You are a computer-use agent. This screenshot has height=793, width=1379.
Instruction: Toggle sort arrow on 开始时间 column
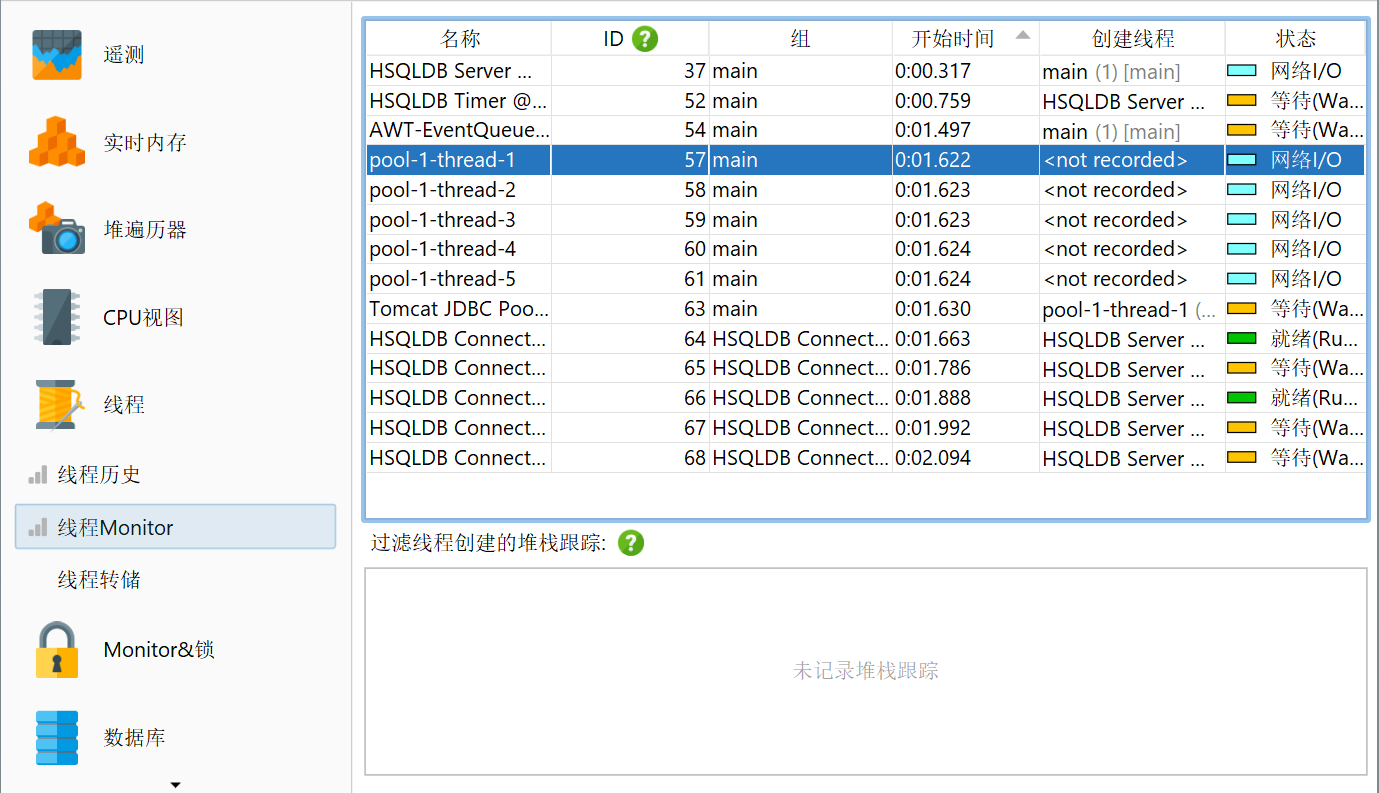click(1022, 35)
